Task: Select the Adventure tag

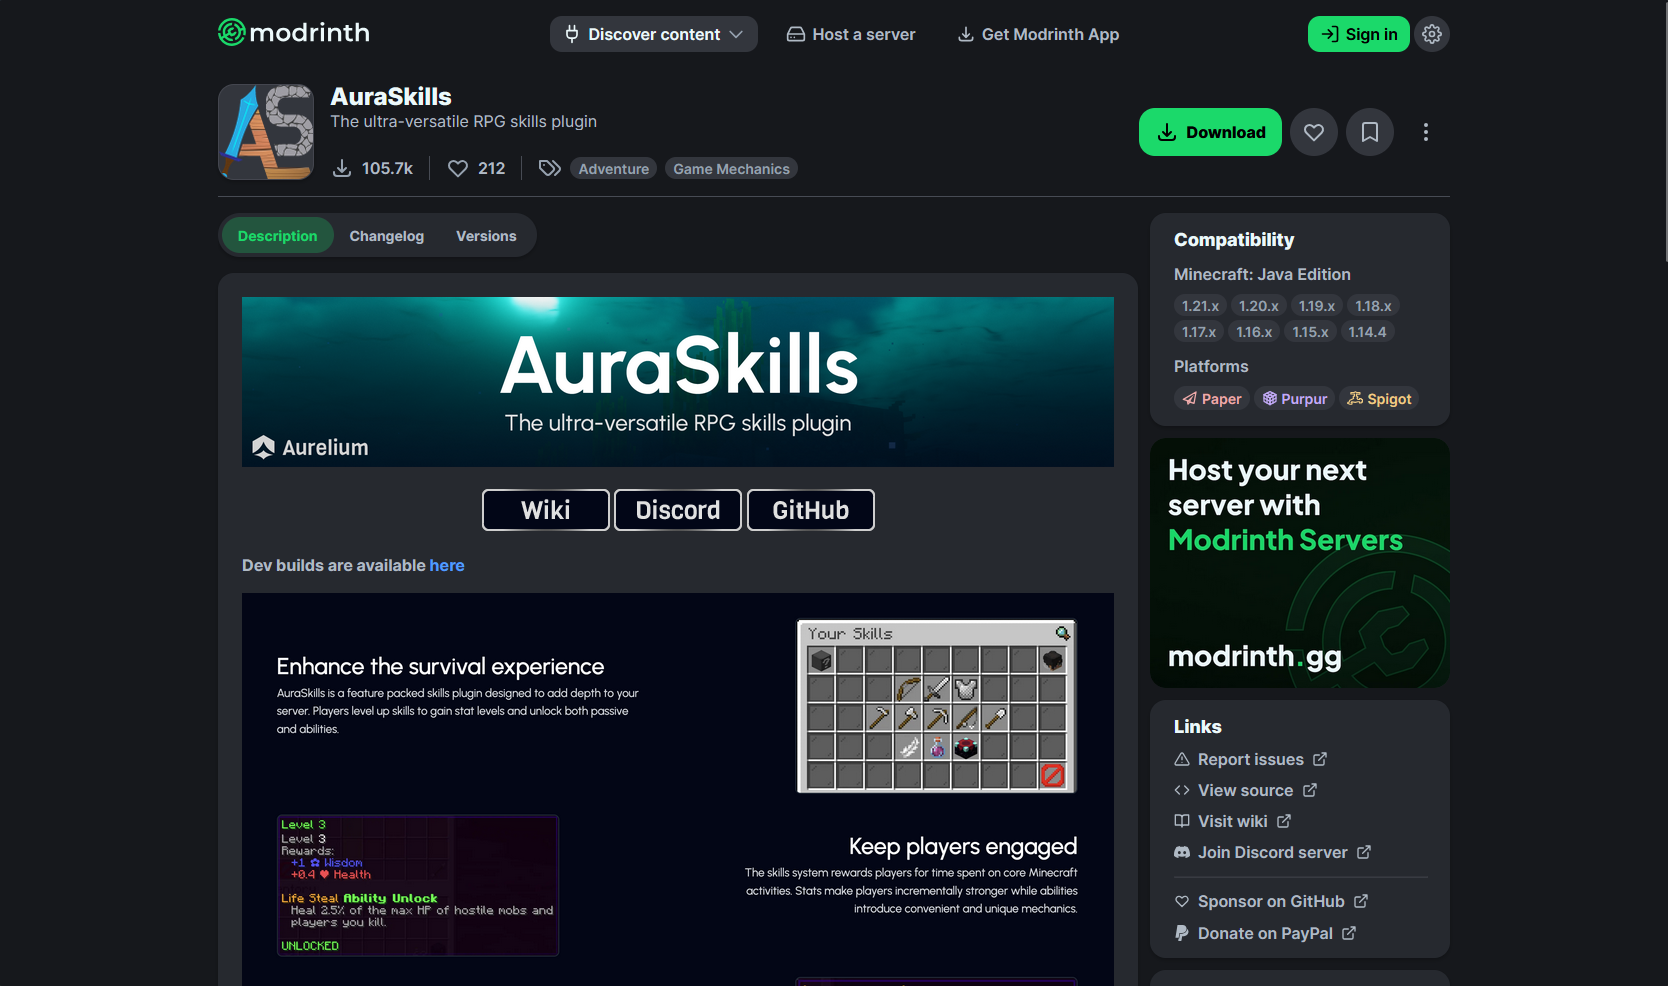Action: tap(613, 169)
